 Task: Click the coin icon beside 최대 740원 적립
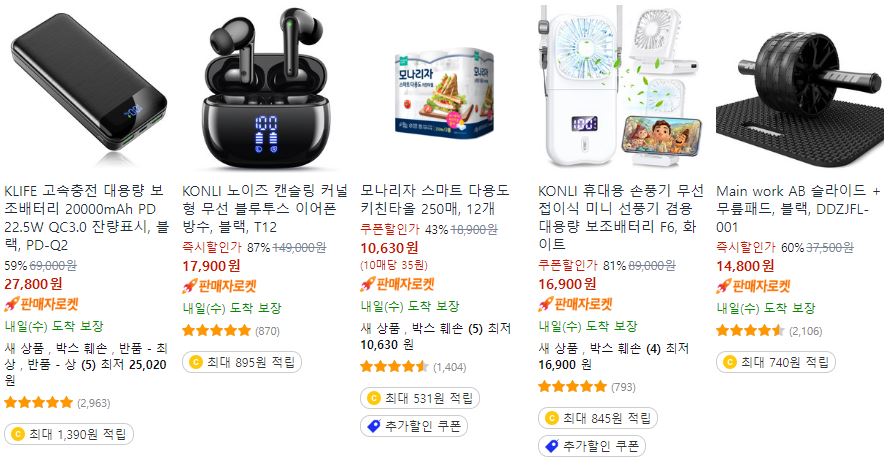point(730,362)
